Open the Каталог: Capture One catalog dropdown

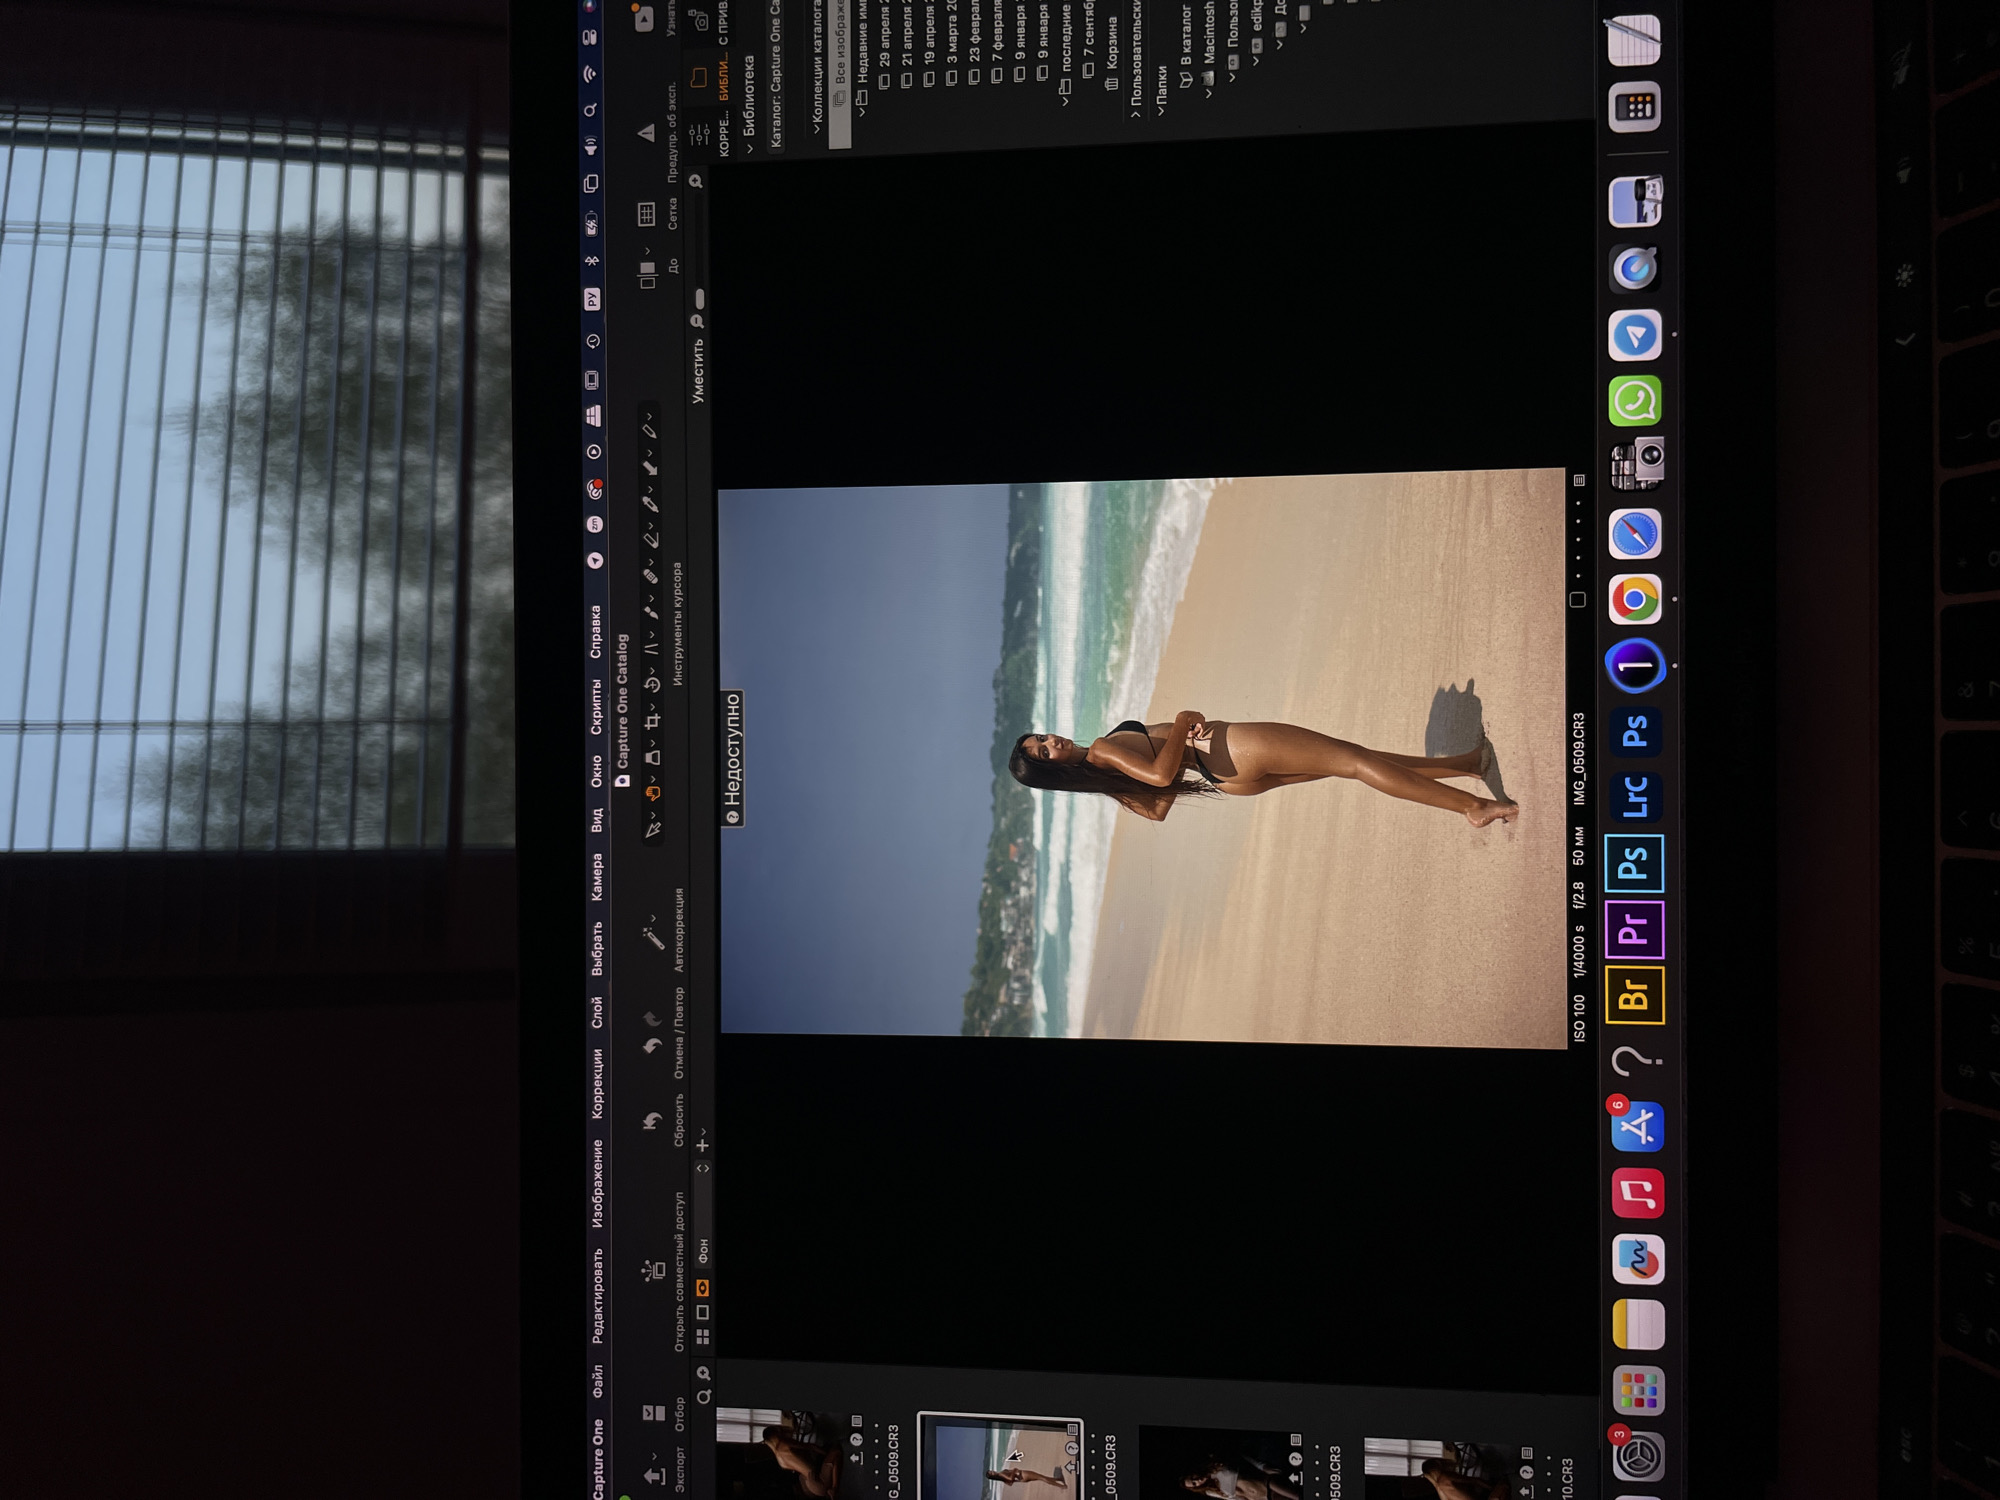tap(776, 75)
